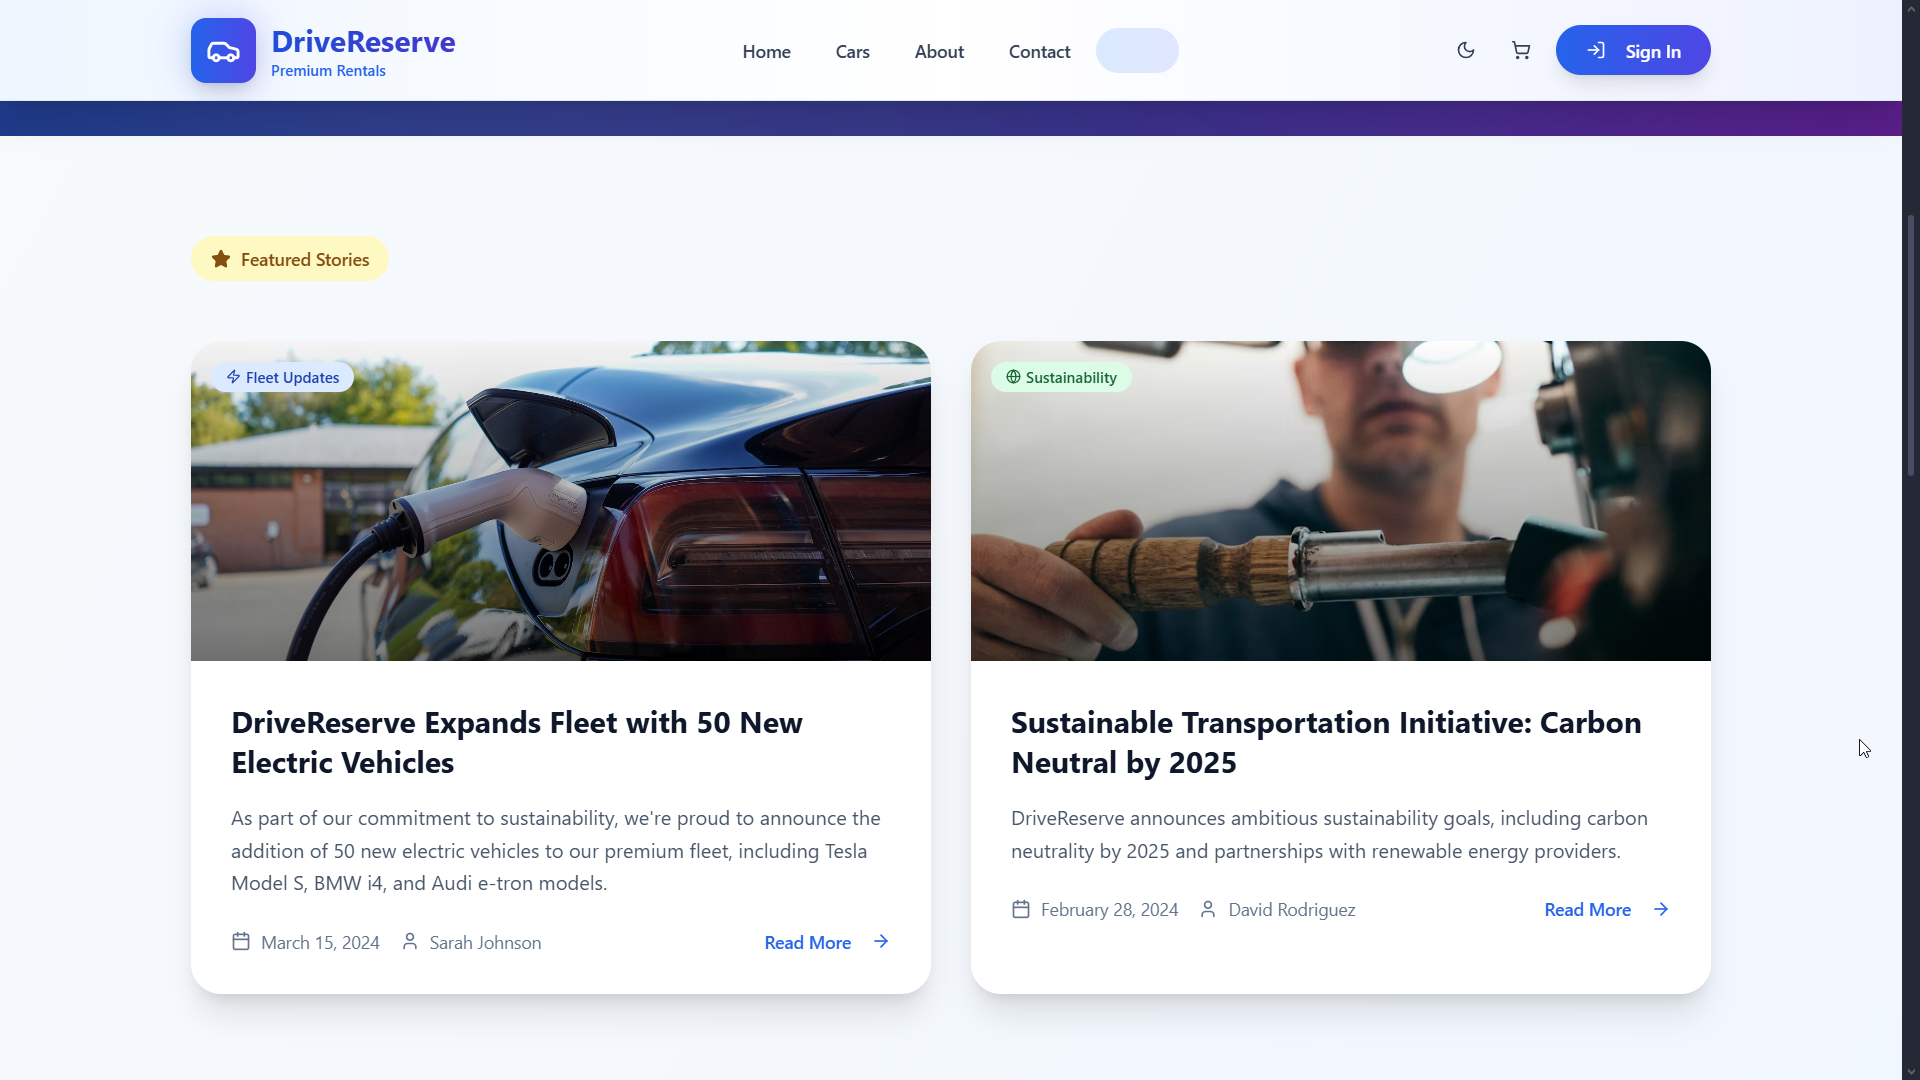Open the Home menu item
This screenshot has width=1920, height=1080.
(766, 52)
